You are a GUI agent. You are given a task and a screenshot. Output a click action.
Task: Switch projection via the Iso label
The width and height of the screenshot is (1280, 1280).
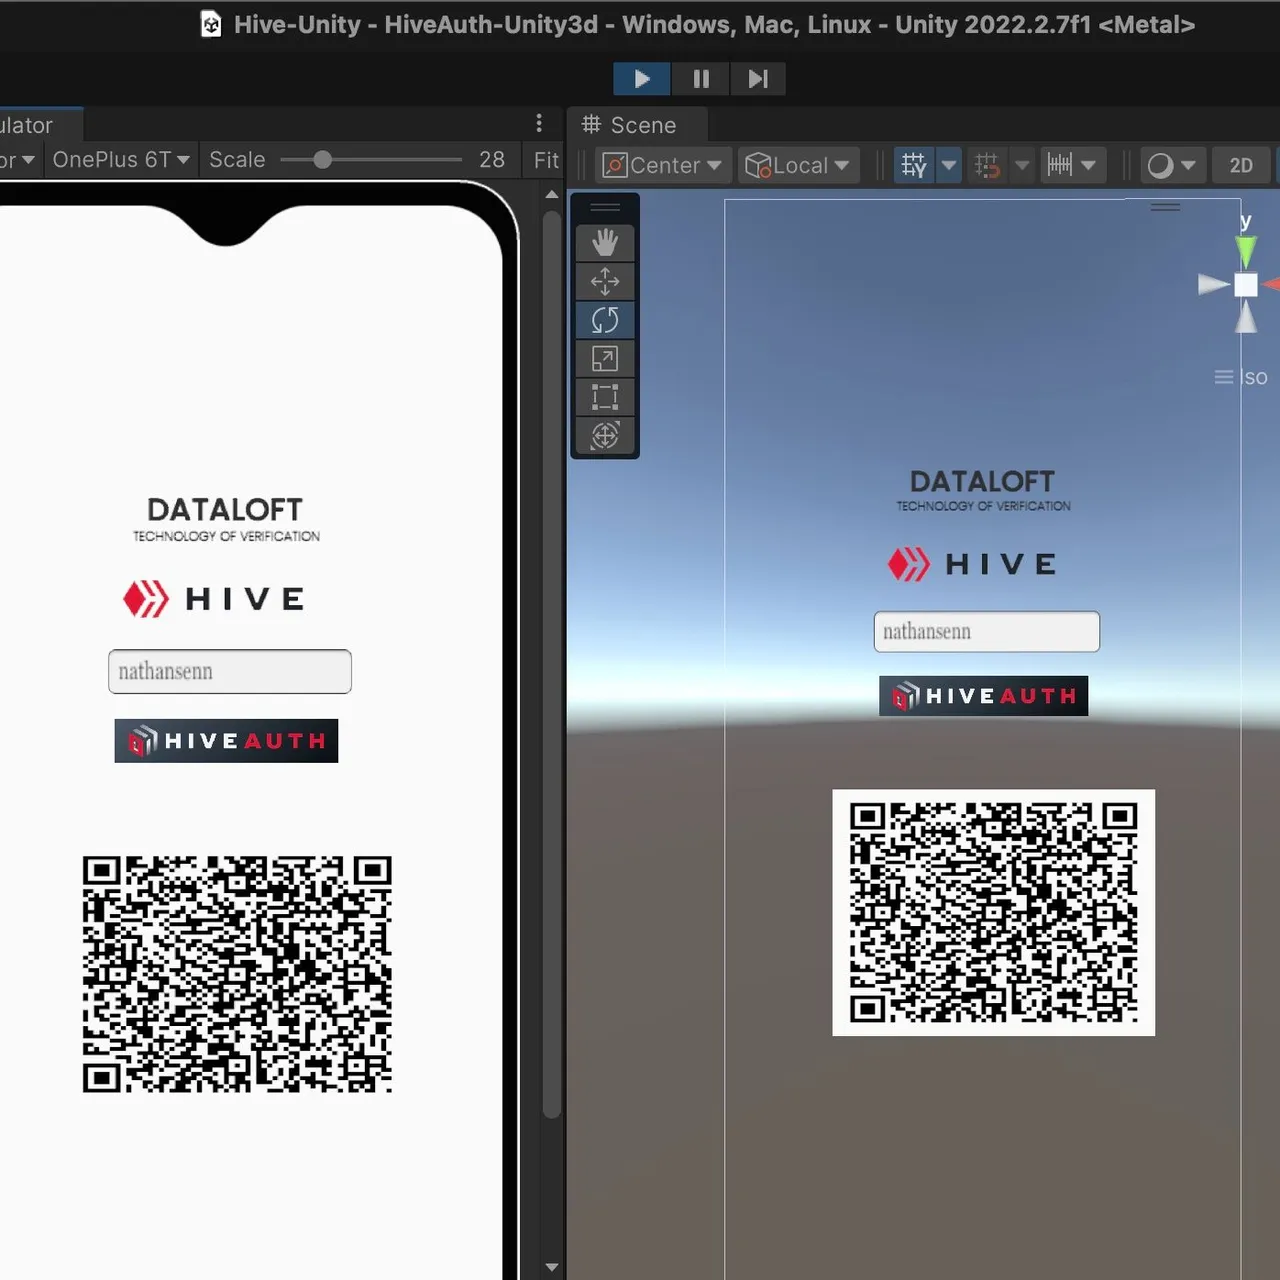(x=1252, y=377)
